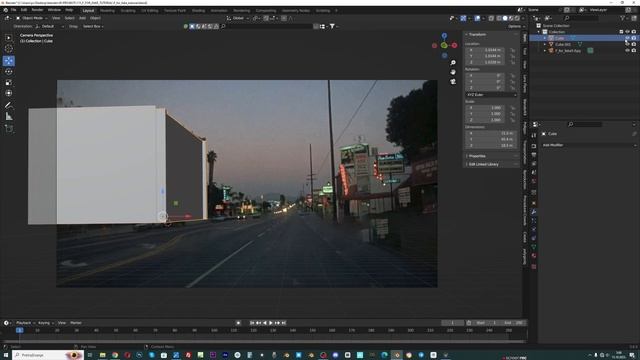Select the Select Box tool in the toolbar
This screenshot has height=360, width=640.
[x=9, y=38]
